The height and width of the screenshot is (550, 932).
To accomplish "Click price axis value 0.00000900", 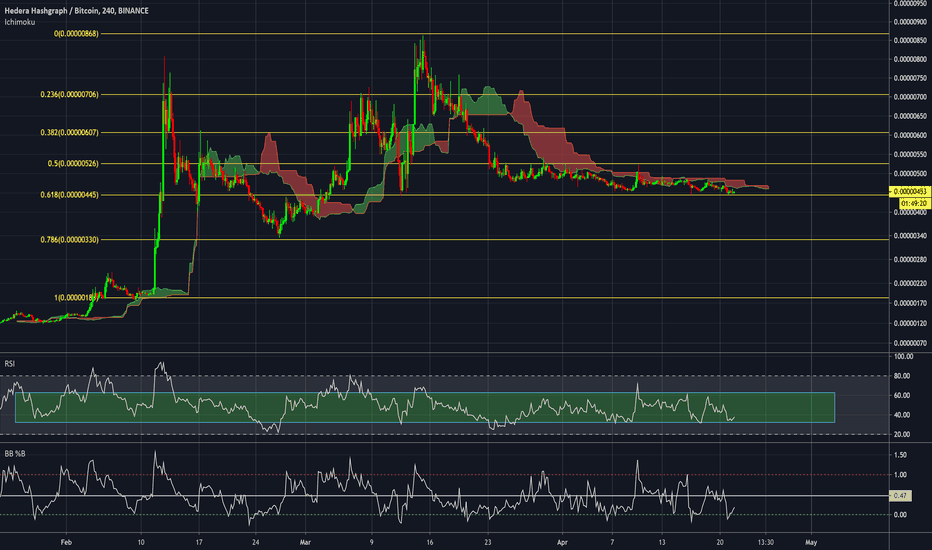I will [909, 22].
